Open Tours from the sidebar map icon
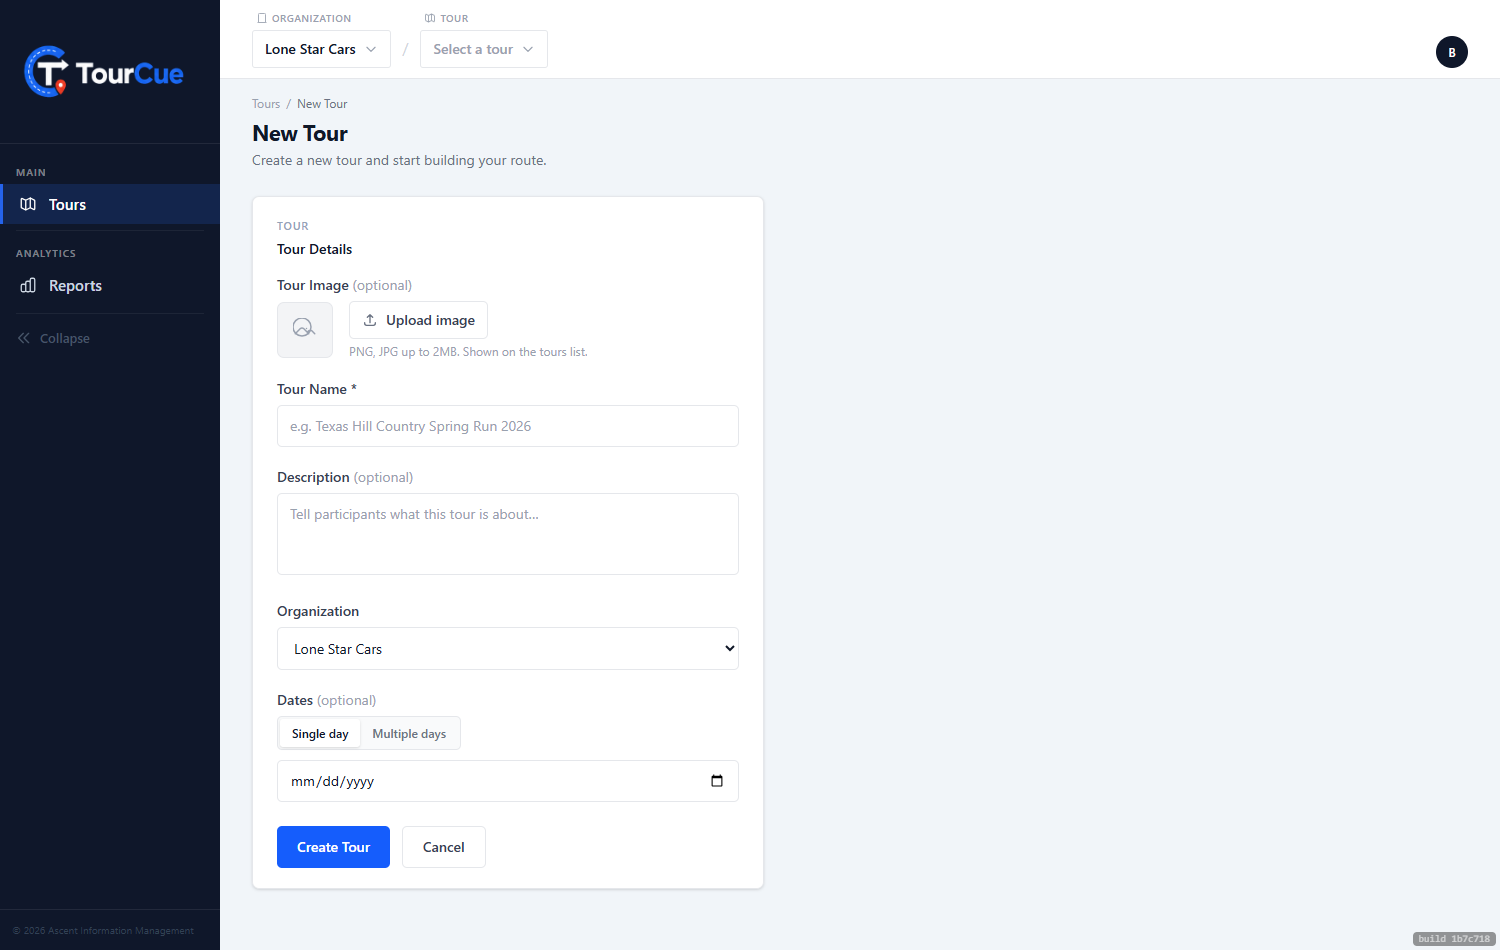The height and width of the screenshot is (950, 1500). pyautogui.click(x=28, y=204)
